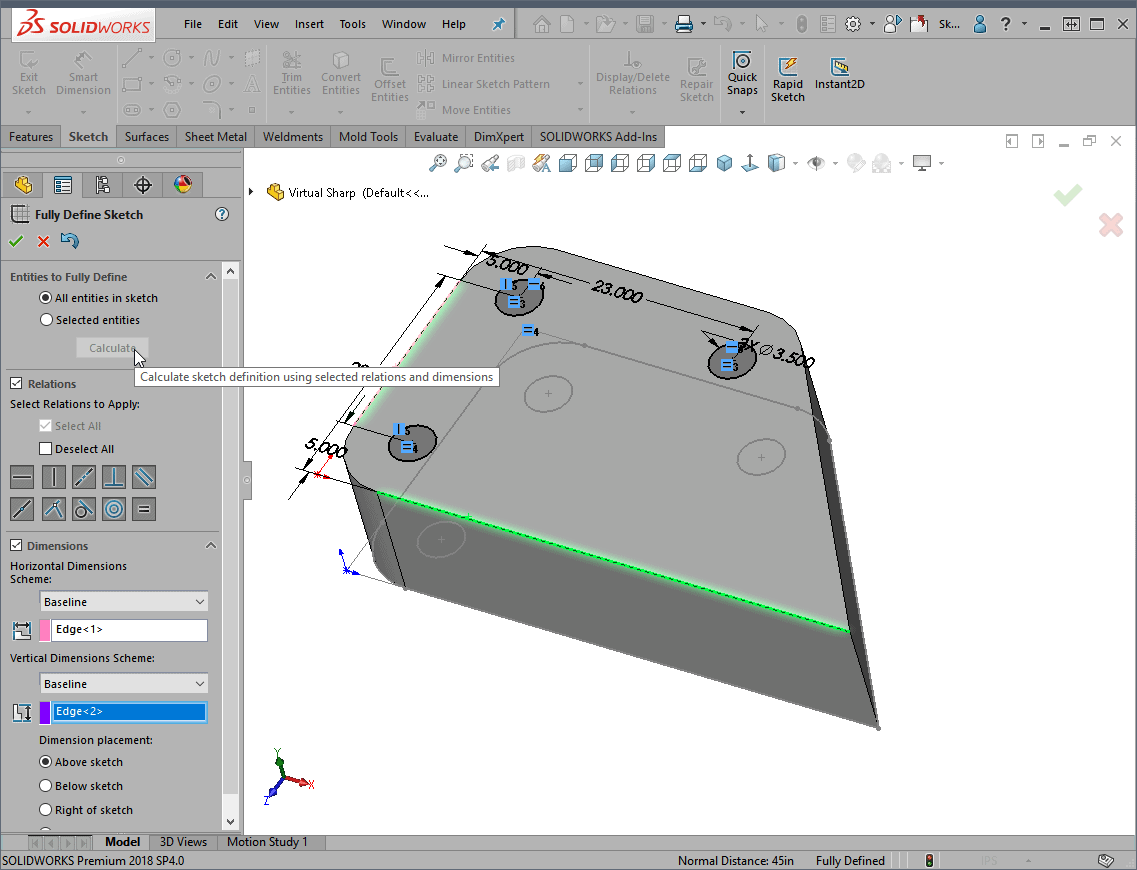Click the Calculate button
The width and height of the screenshot is (1137, 870).
112,348
